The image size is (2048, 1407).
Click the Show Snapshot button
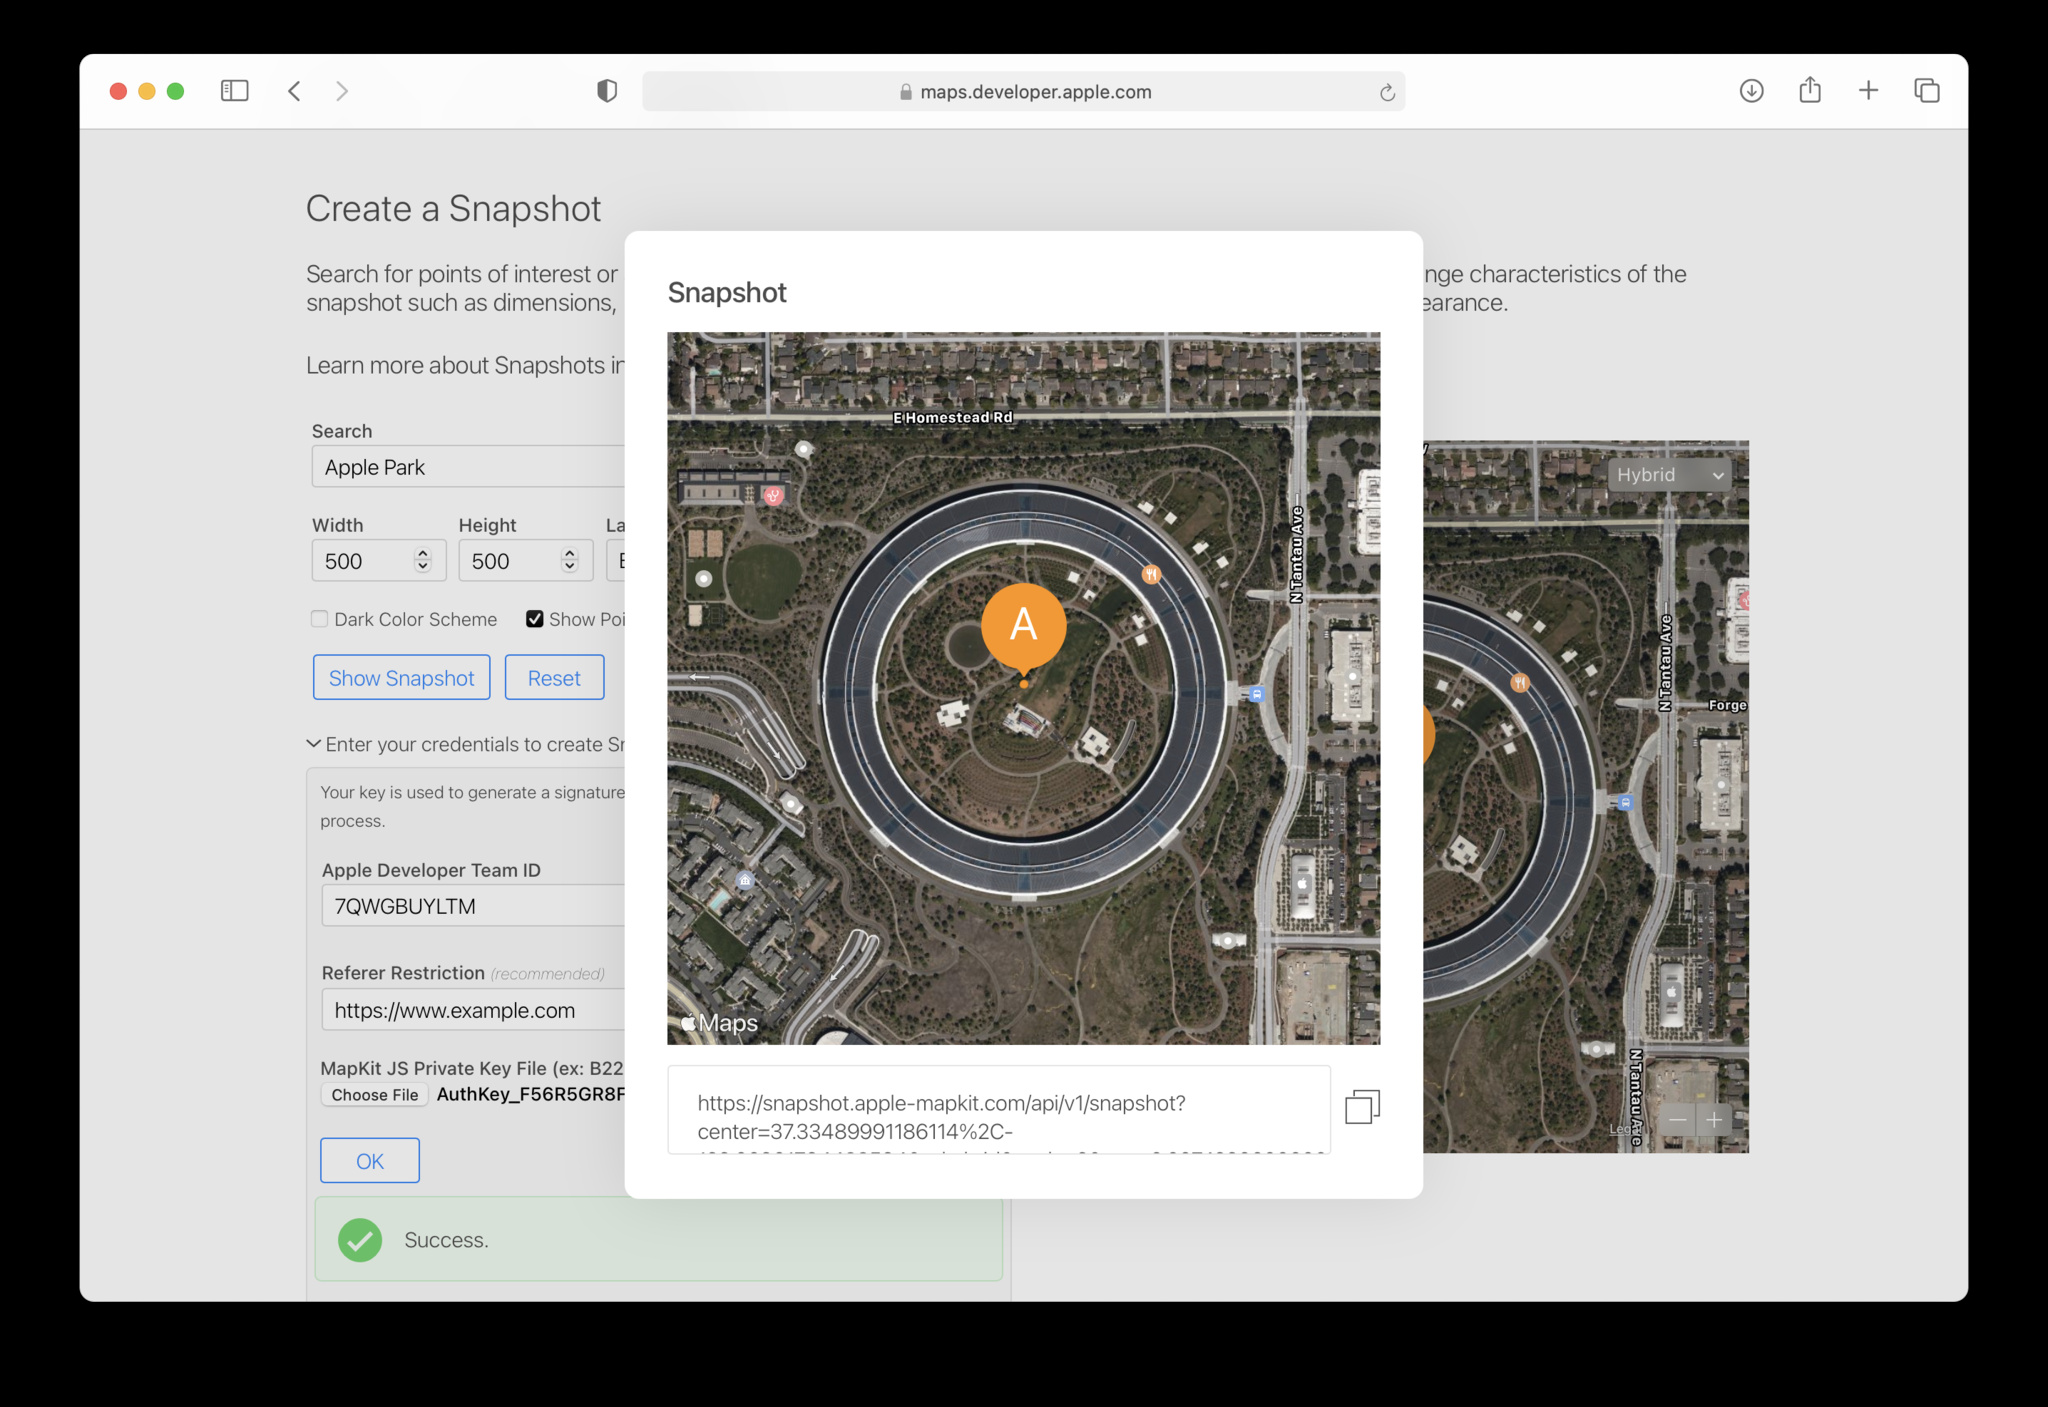pos(401,678)
